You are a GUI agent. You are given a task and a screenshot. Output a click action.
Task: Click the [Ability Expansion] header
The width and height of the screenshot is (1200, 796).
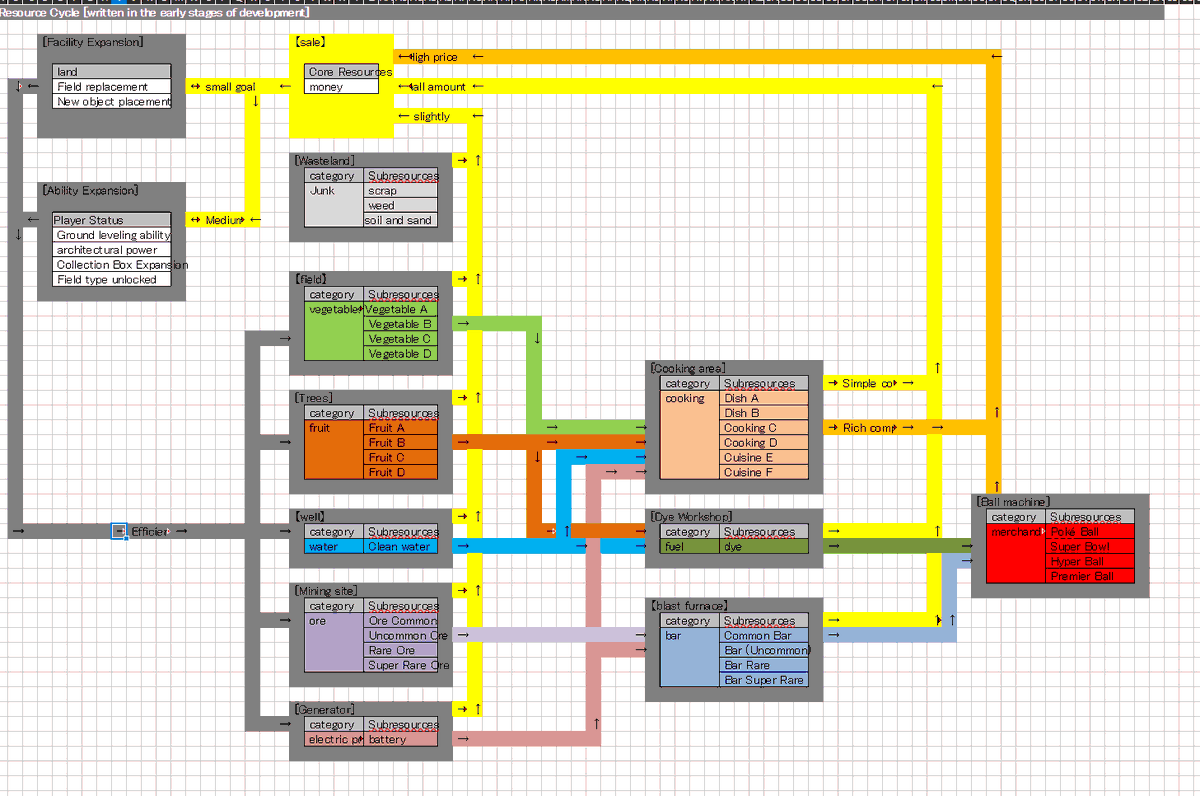[91, 191]
